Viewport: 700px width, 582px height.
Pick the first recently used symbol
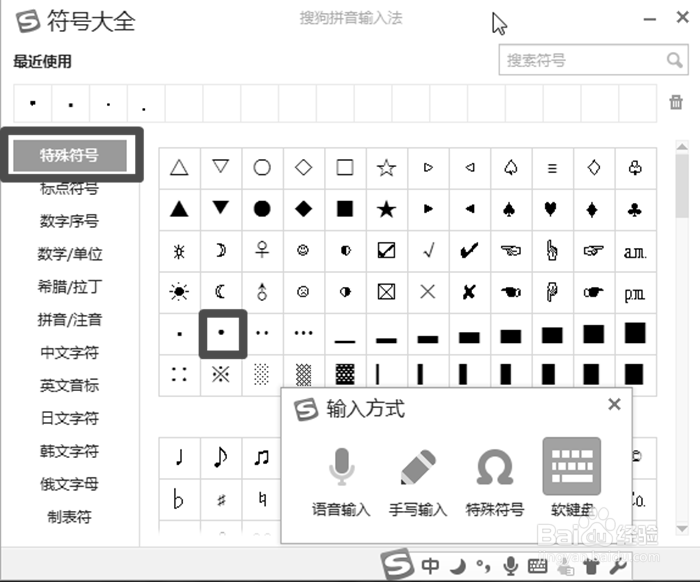coord(33,103)
